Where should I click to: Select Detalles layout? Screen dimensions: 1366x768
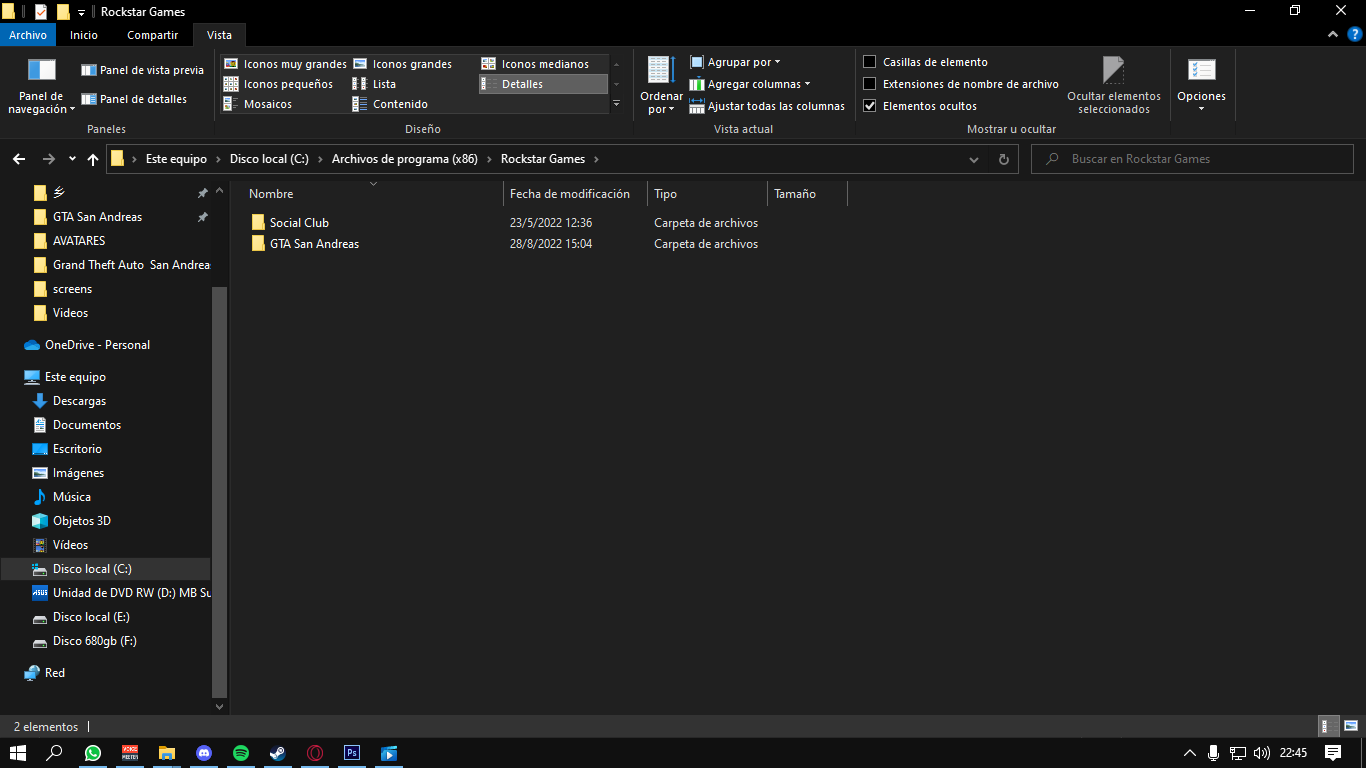(x=543, y=84)
